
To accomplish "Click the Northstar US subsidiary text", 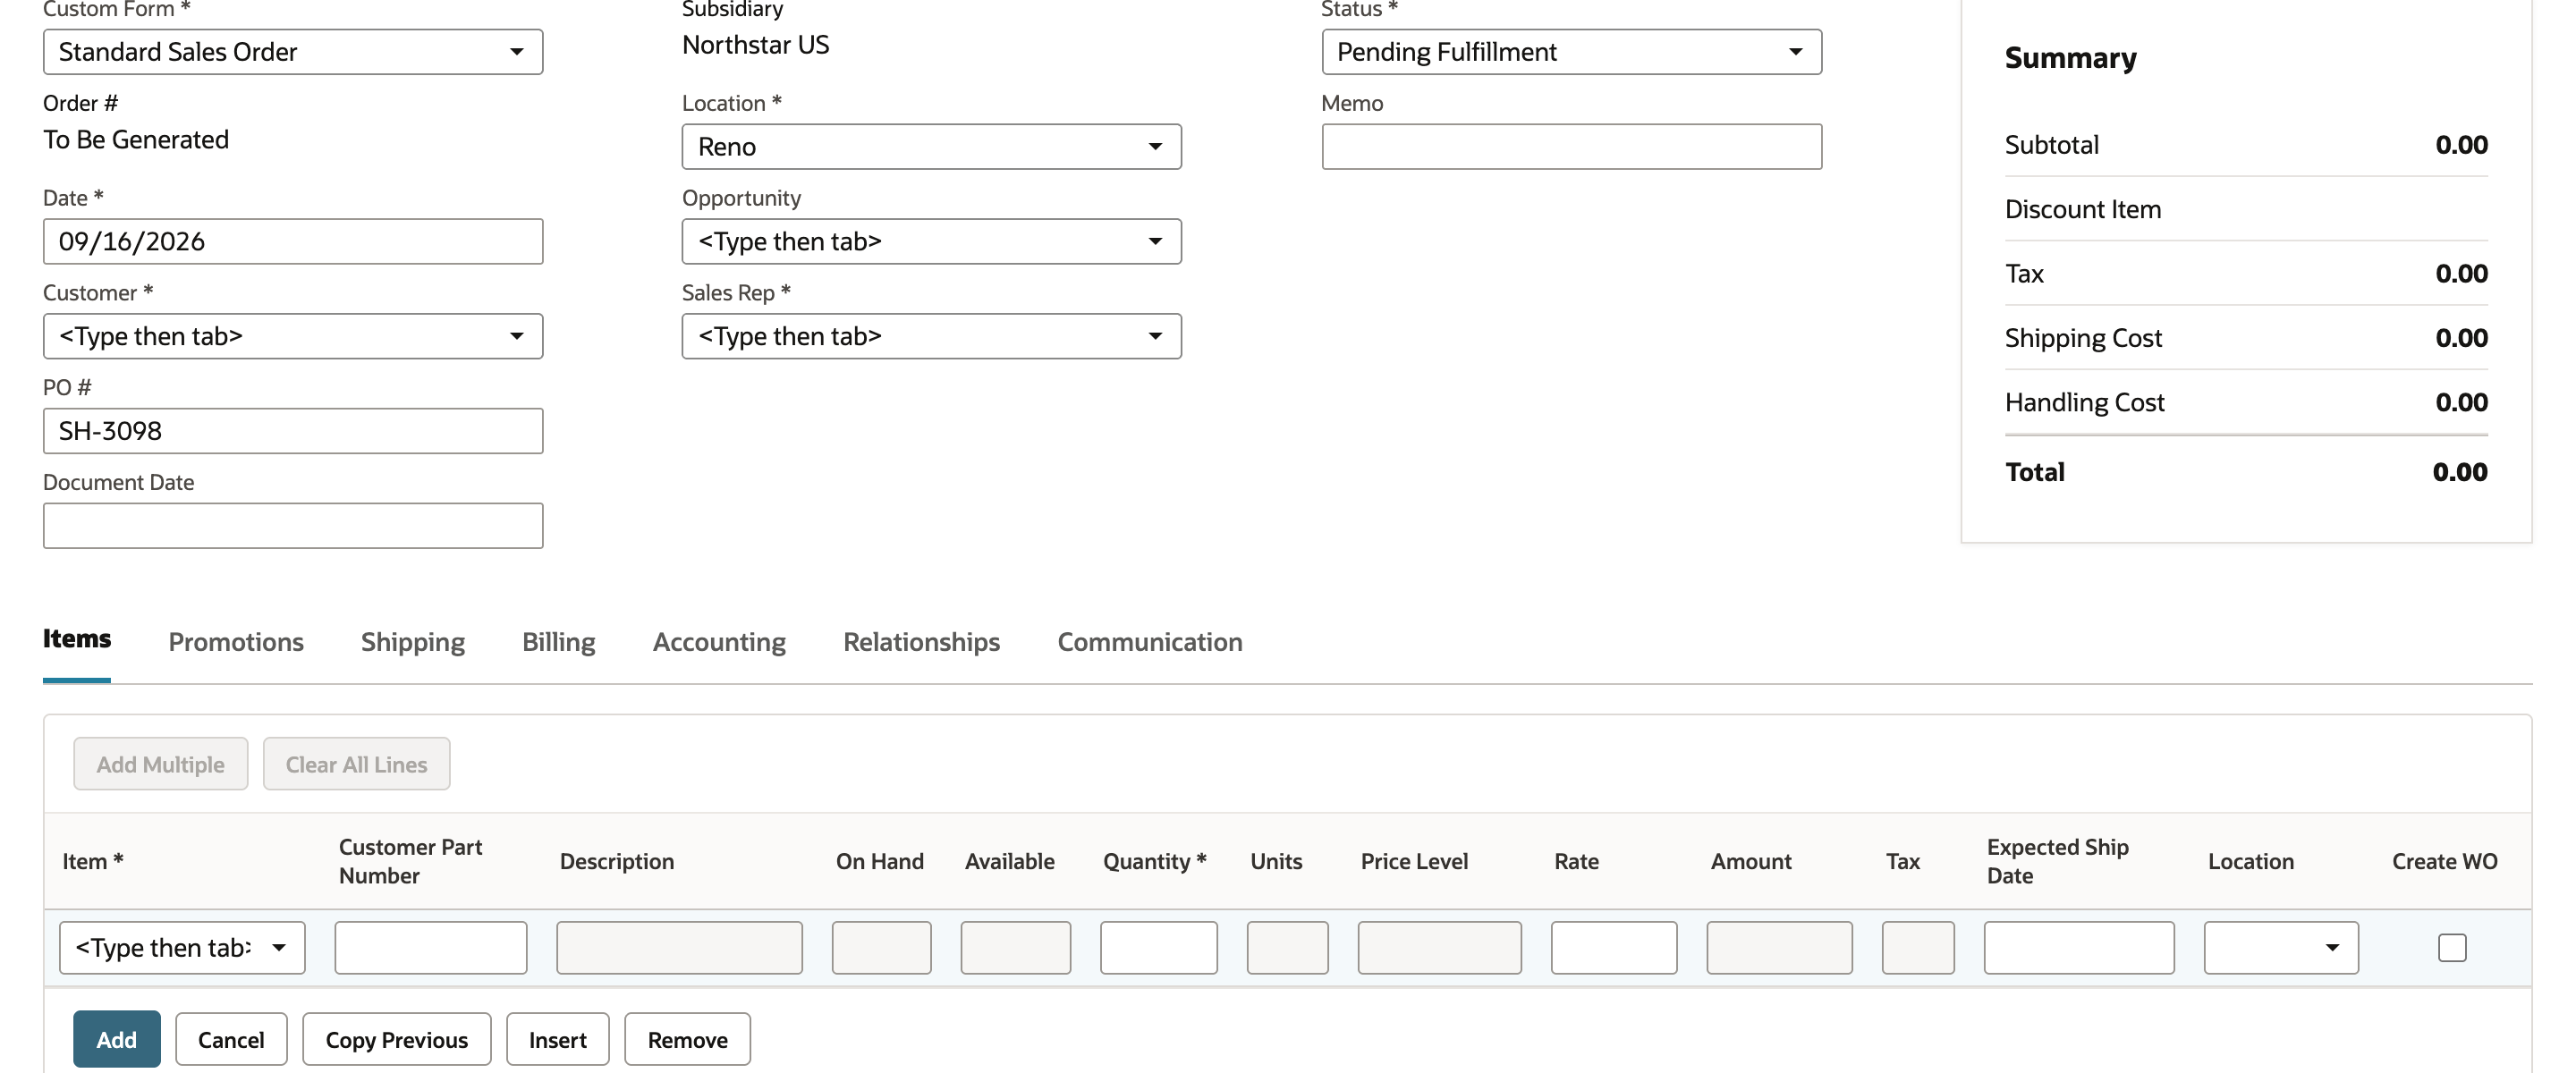I will click(x=755, y=45).
